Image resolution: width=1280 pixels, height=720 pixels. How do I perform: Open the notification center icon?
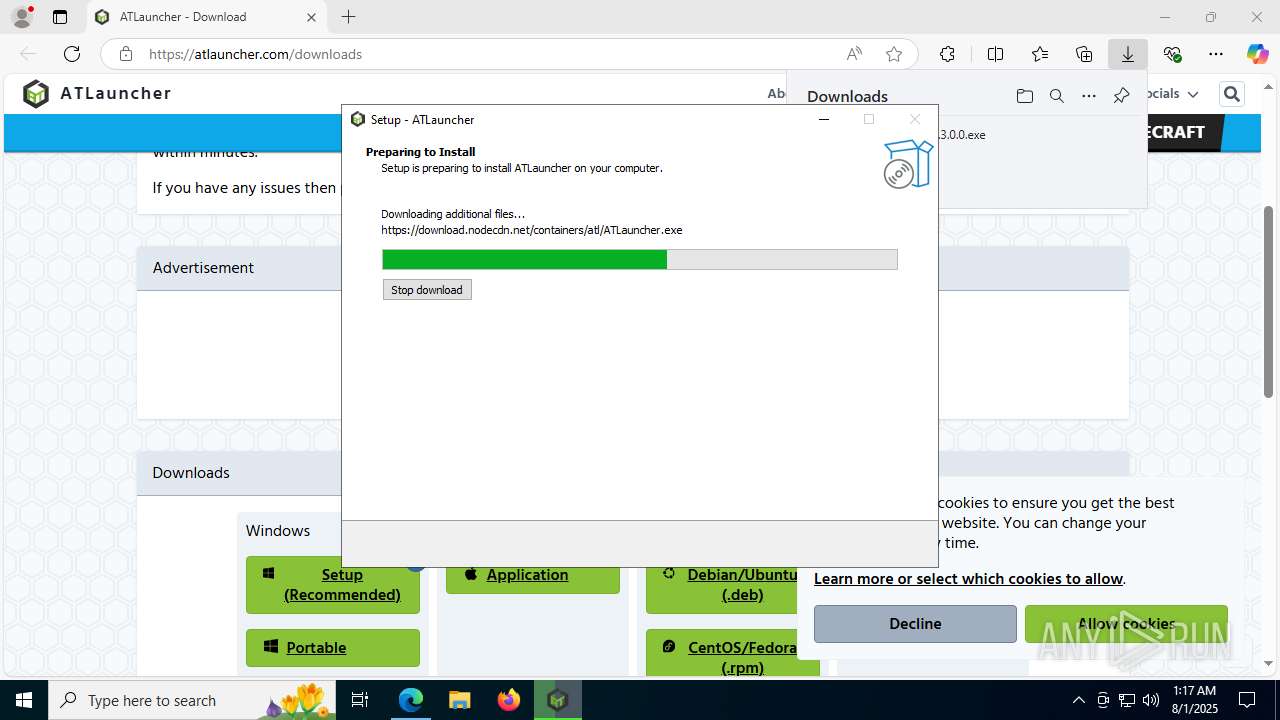tap(1247, 700)
